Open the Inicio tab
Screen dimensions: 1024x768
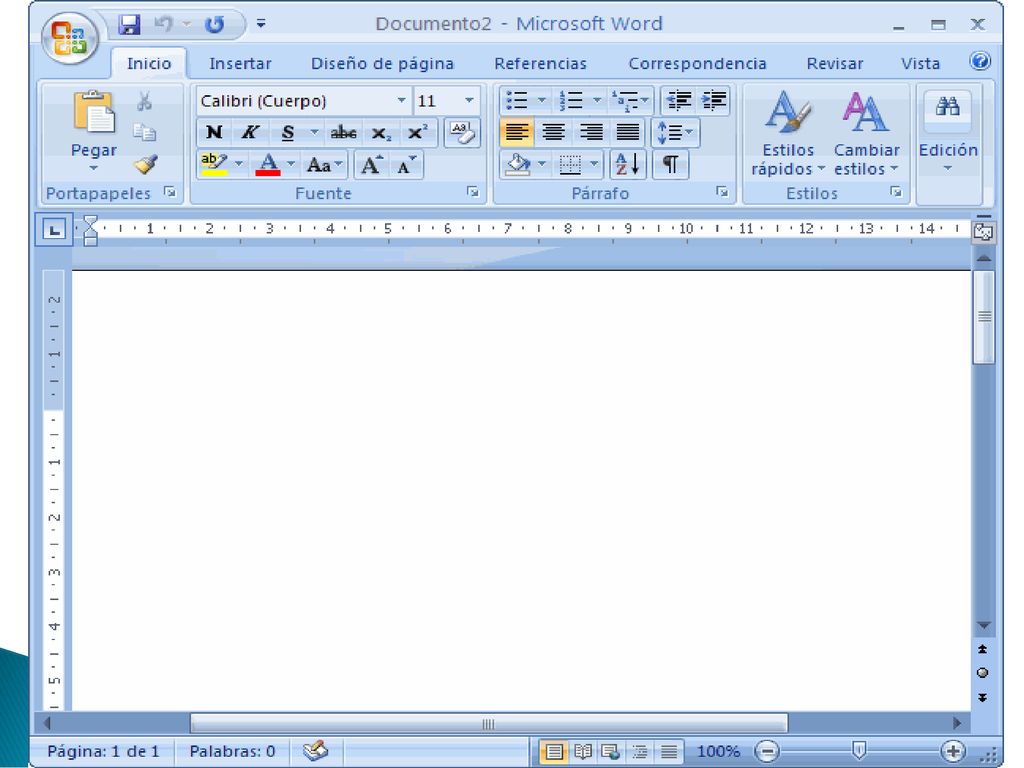[149, 63]
